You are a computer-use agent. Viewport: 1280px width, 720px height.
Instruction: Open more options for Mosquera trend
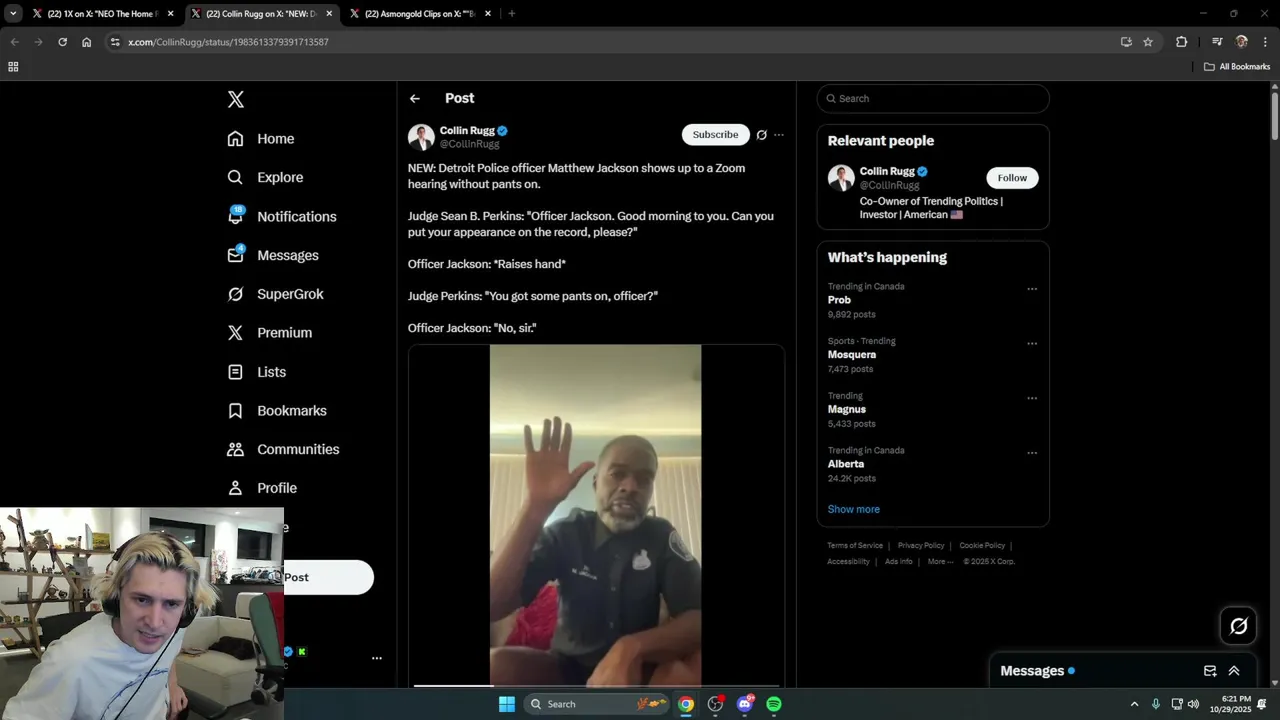[x=1032, y=343]
